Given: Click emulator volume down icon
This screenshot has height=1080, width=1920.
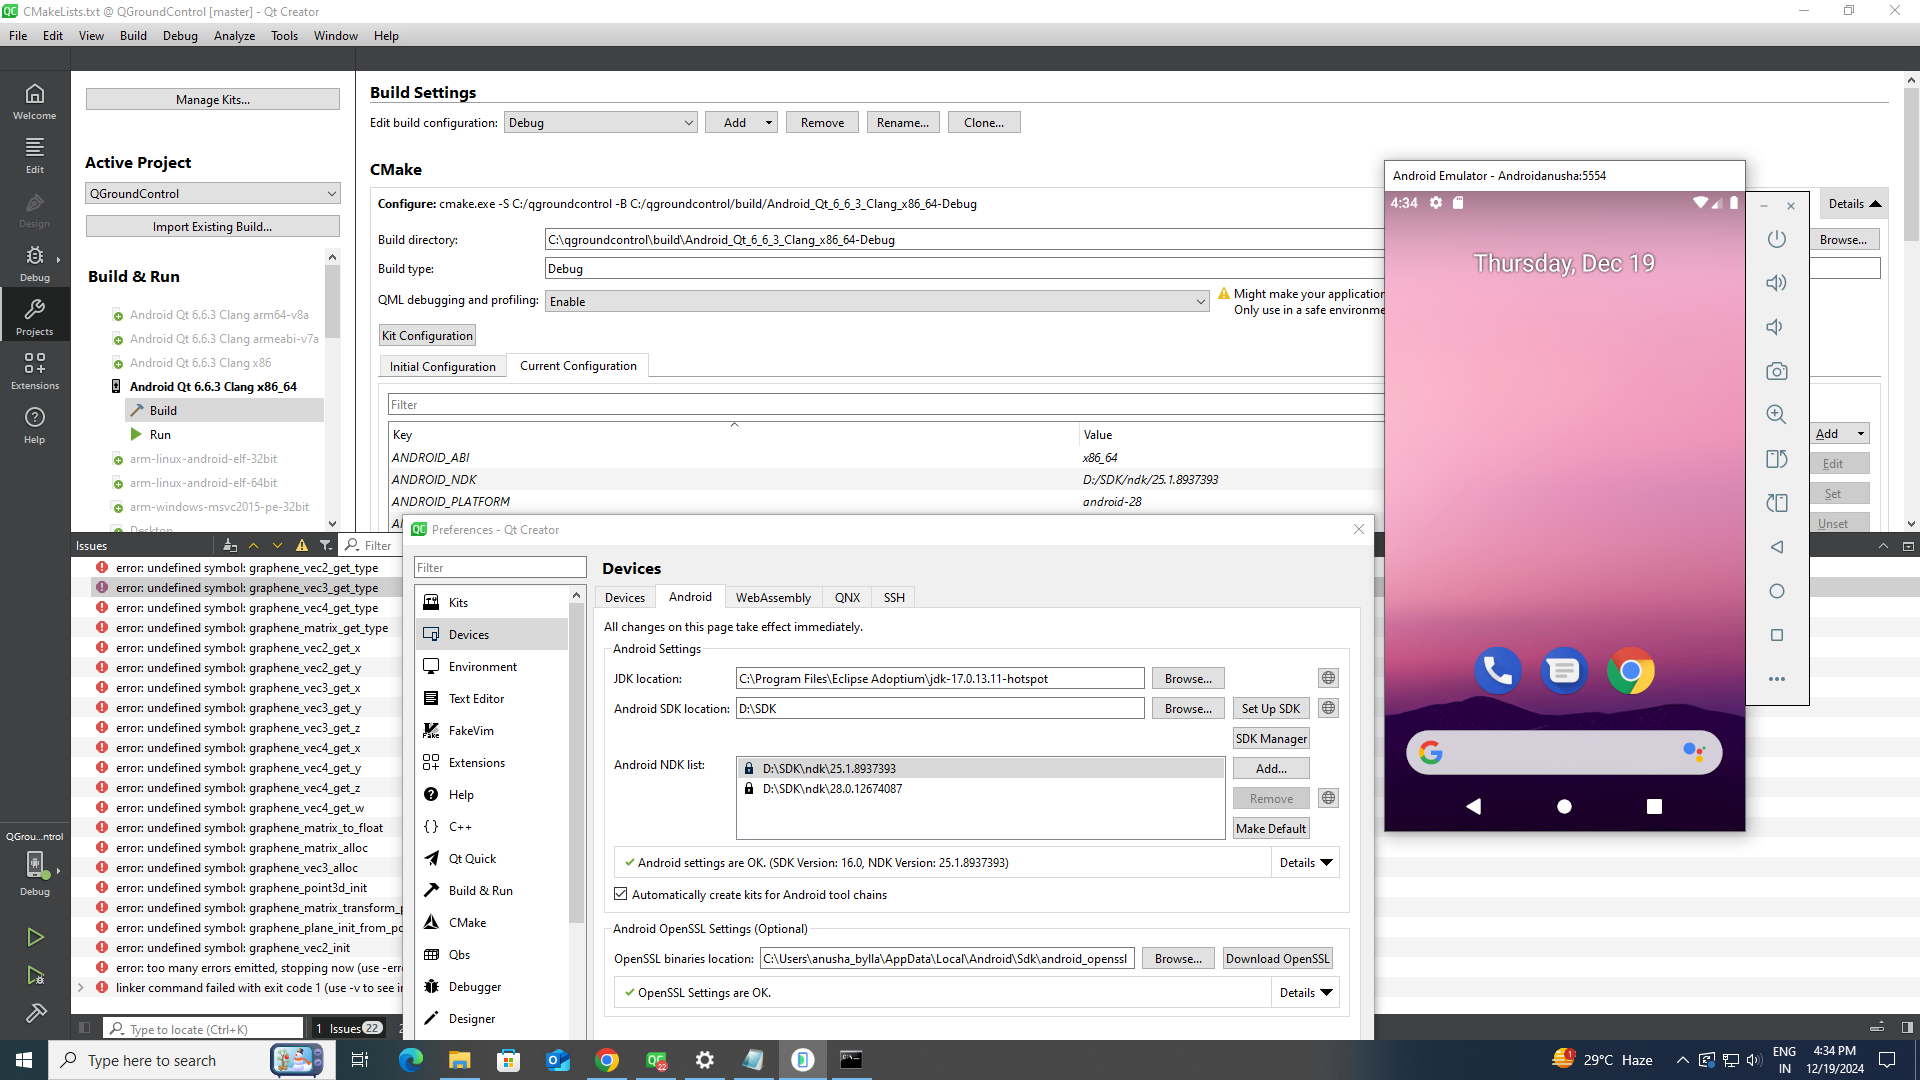Looking at the screenshot, I should [x=1776, y=327].
